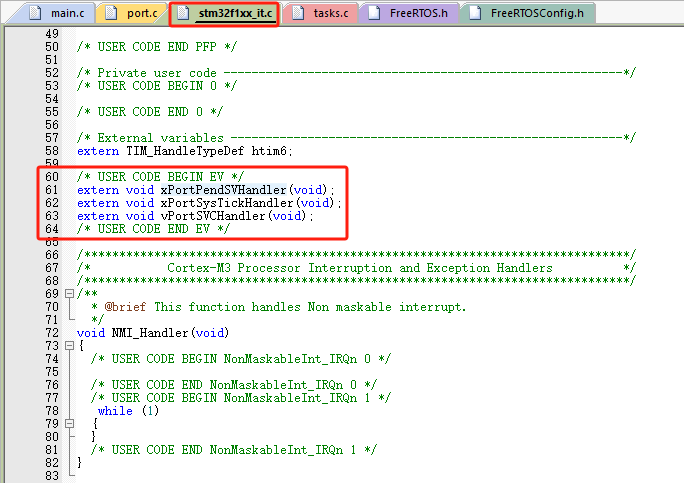The height and width of the screenshot is (483, 684).
Task: Click the 'USER CODE BEGIN EV' comment
Action: [161, 177]
